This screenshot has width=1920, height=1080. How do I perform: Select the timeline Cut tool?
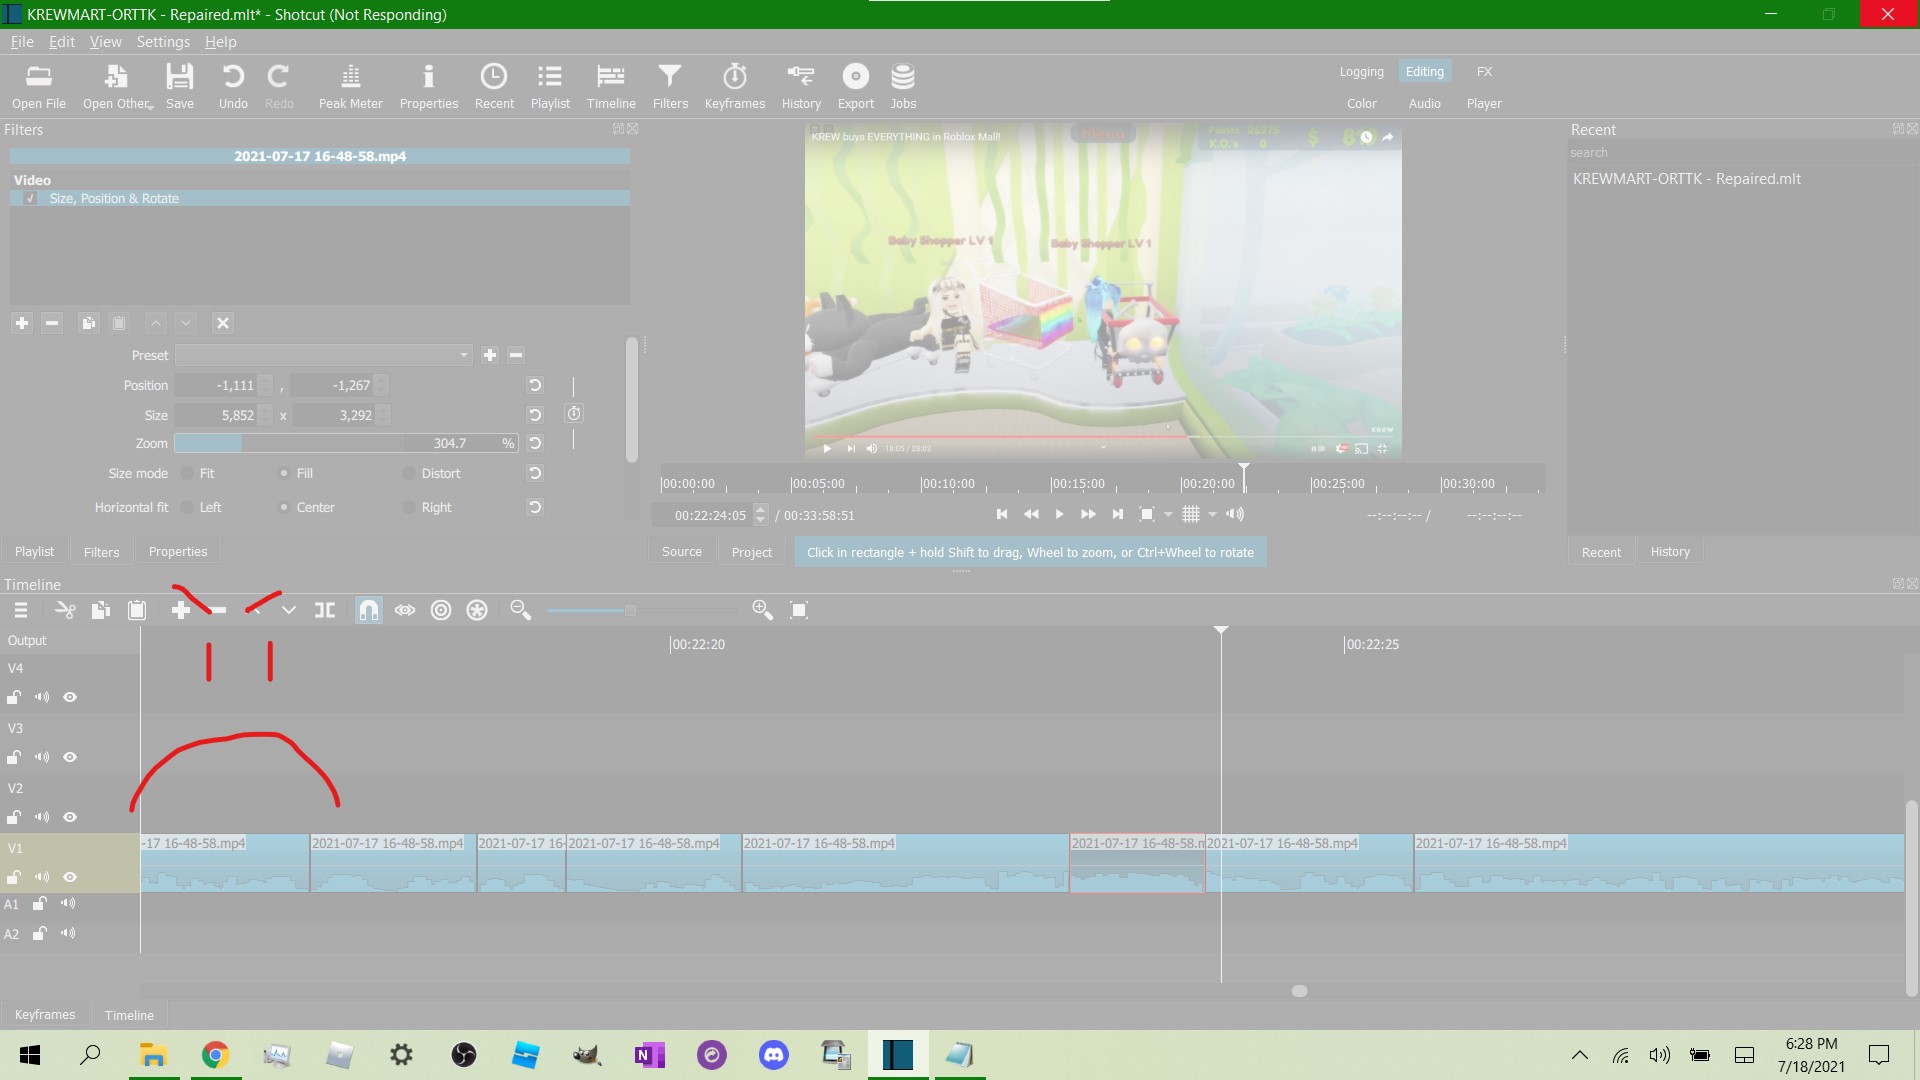click(65, 610)
